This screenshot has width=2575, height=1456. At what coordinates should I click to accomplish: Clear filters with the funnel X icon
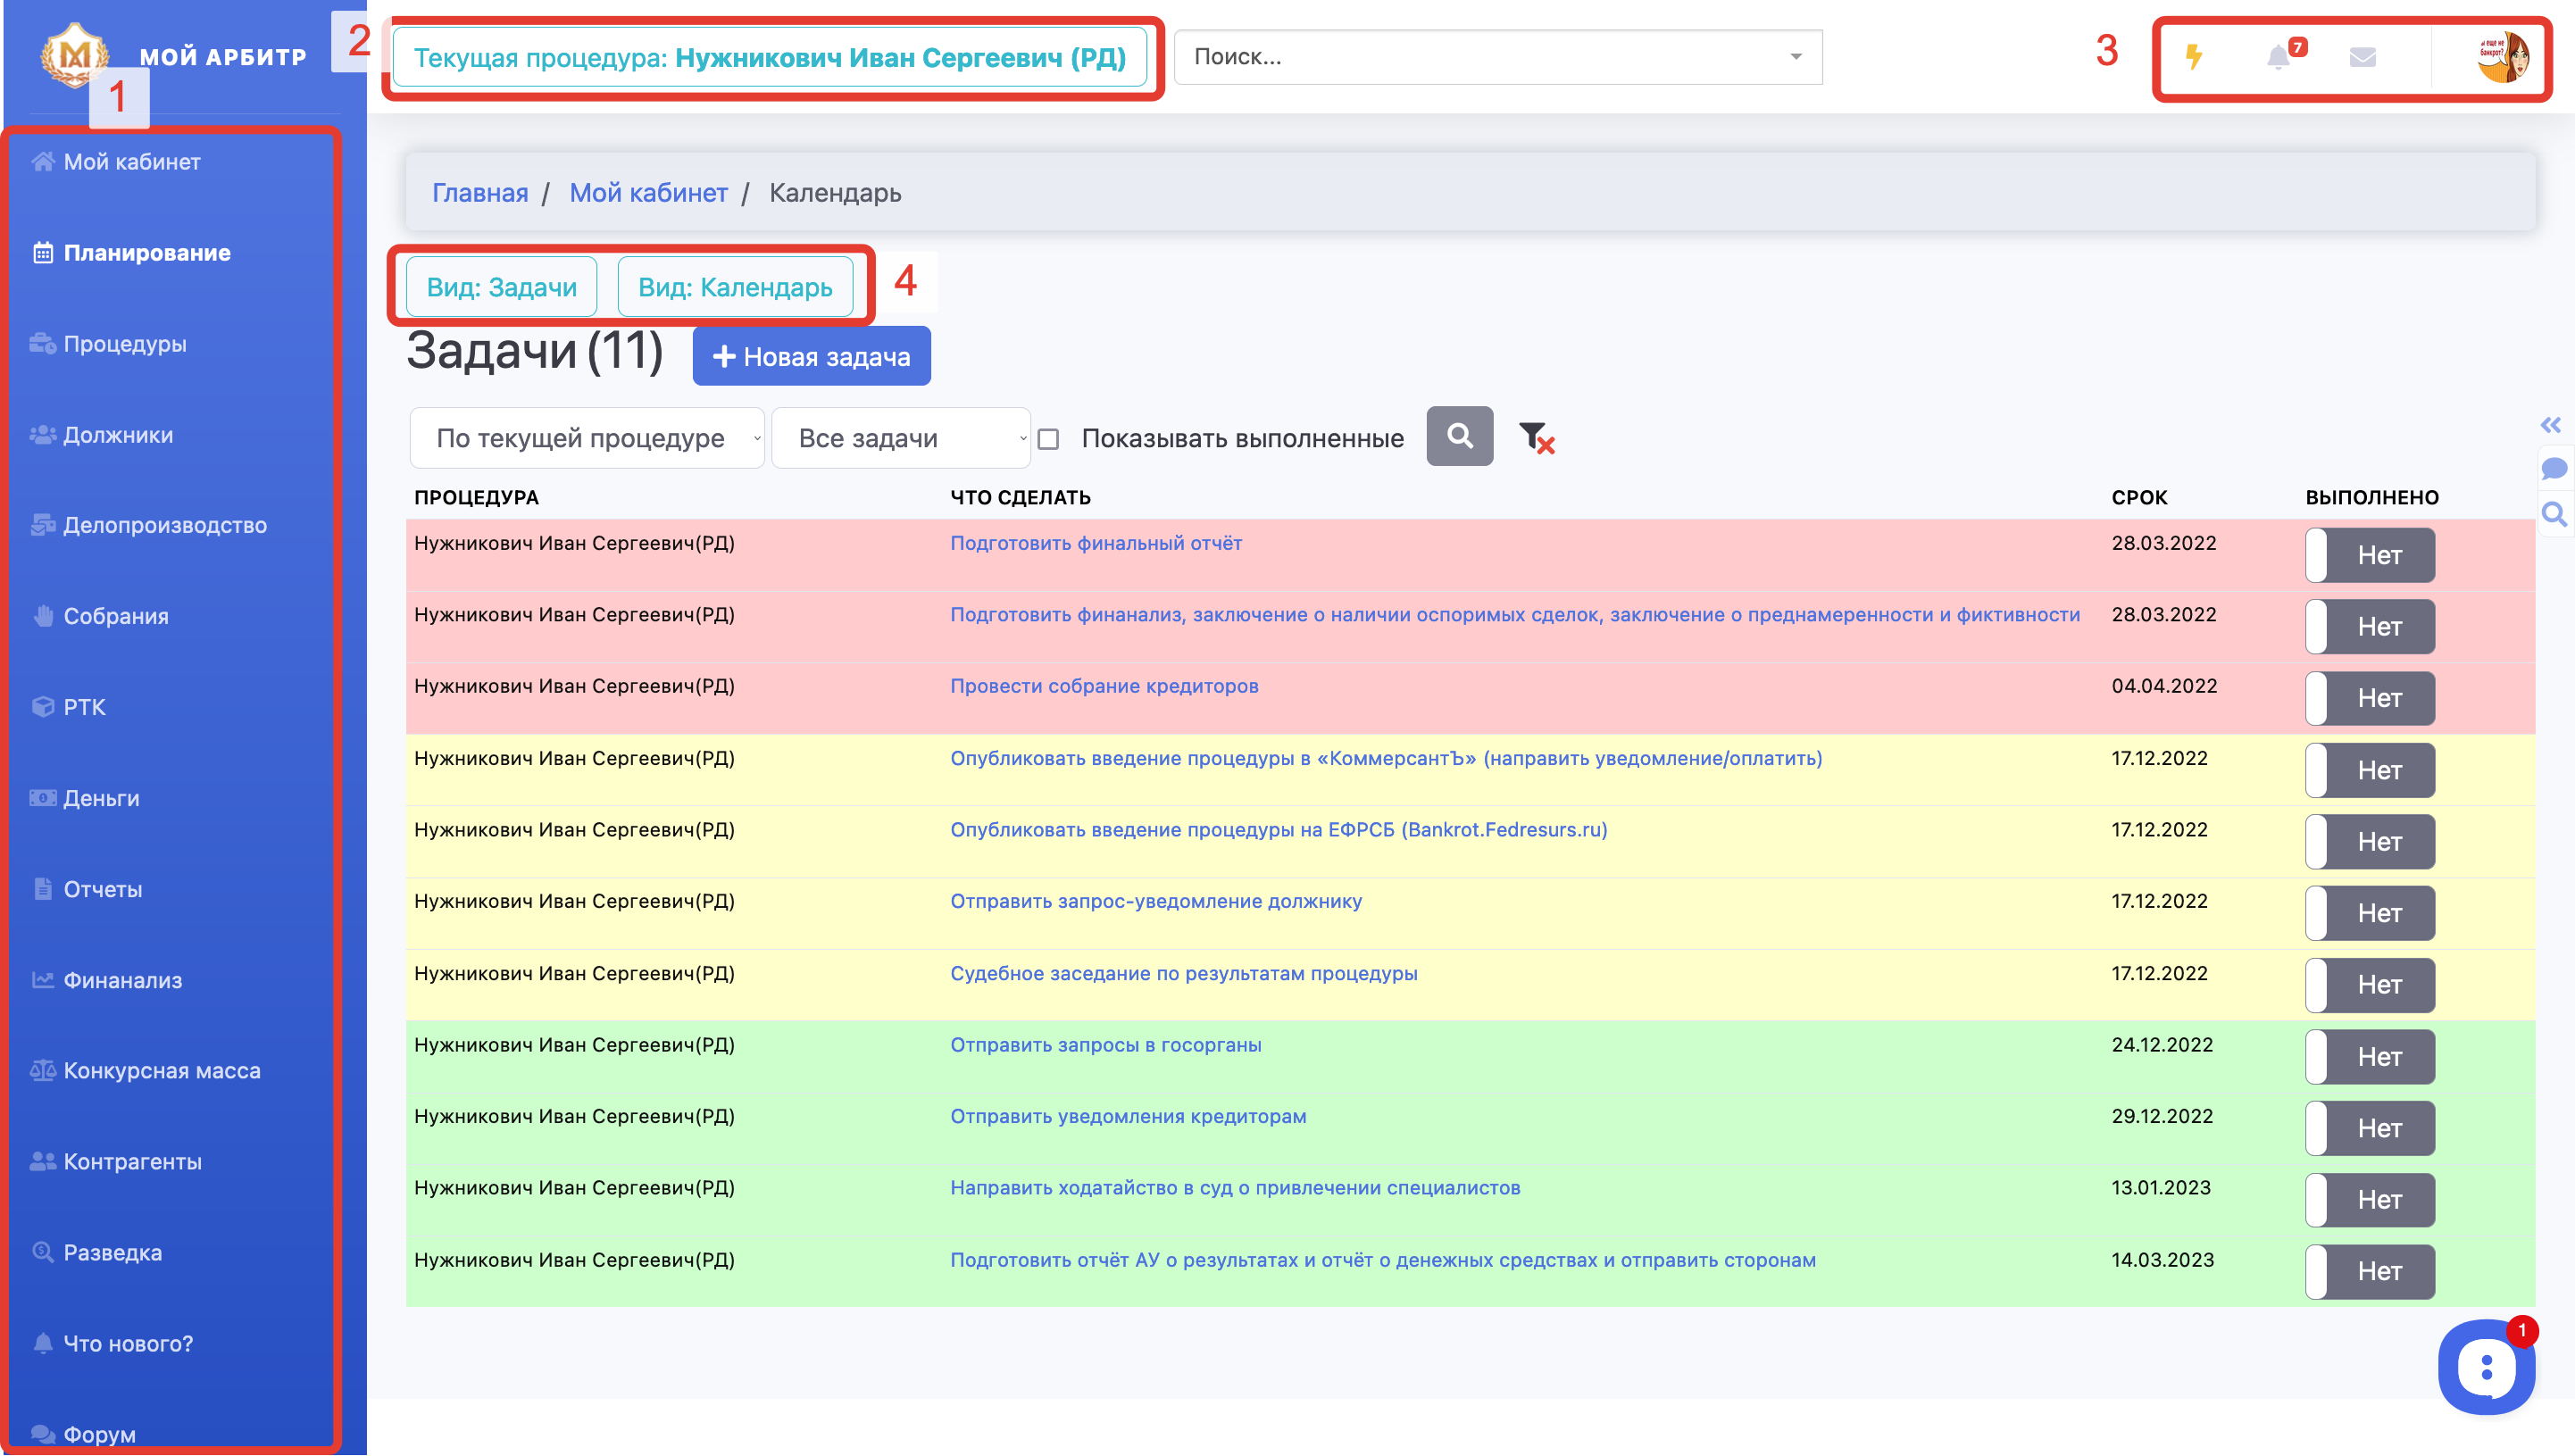(1536, 438)
